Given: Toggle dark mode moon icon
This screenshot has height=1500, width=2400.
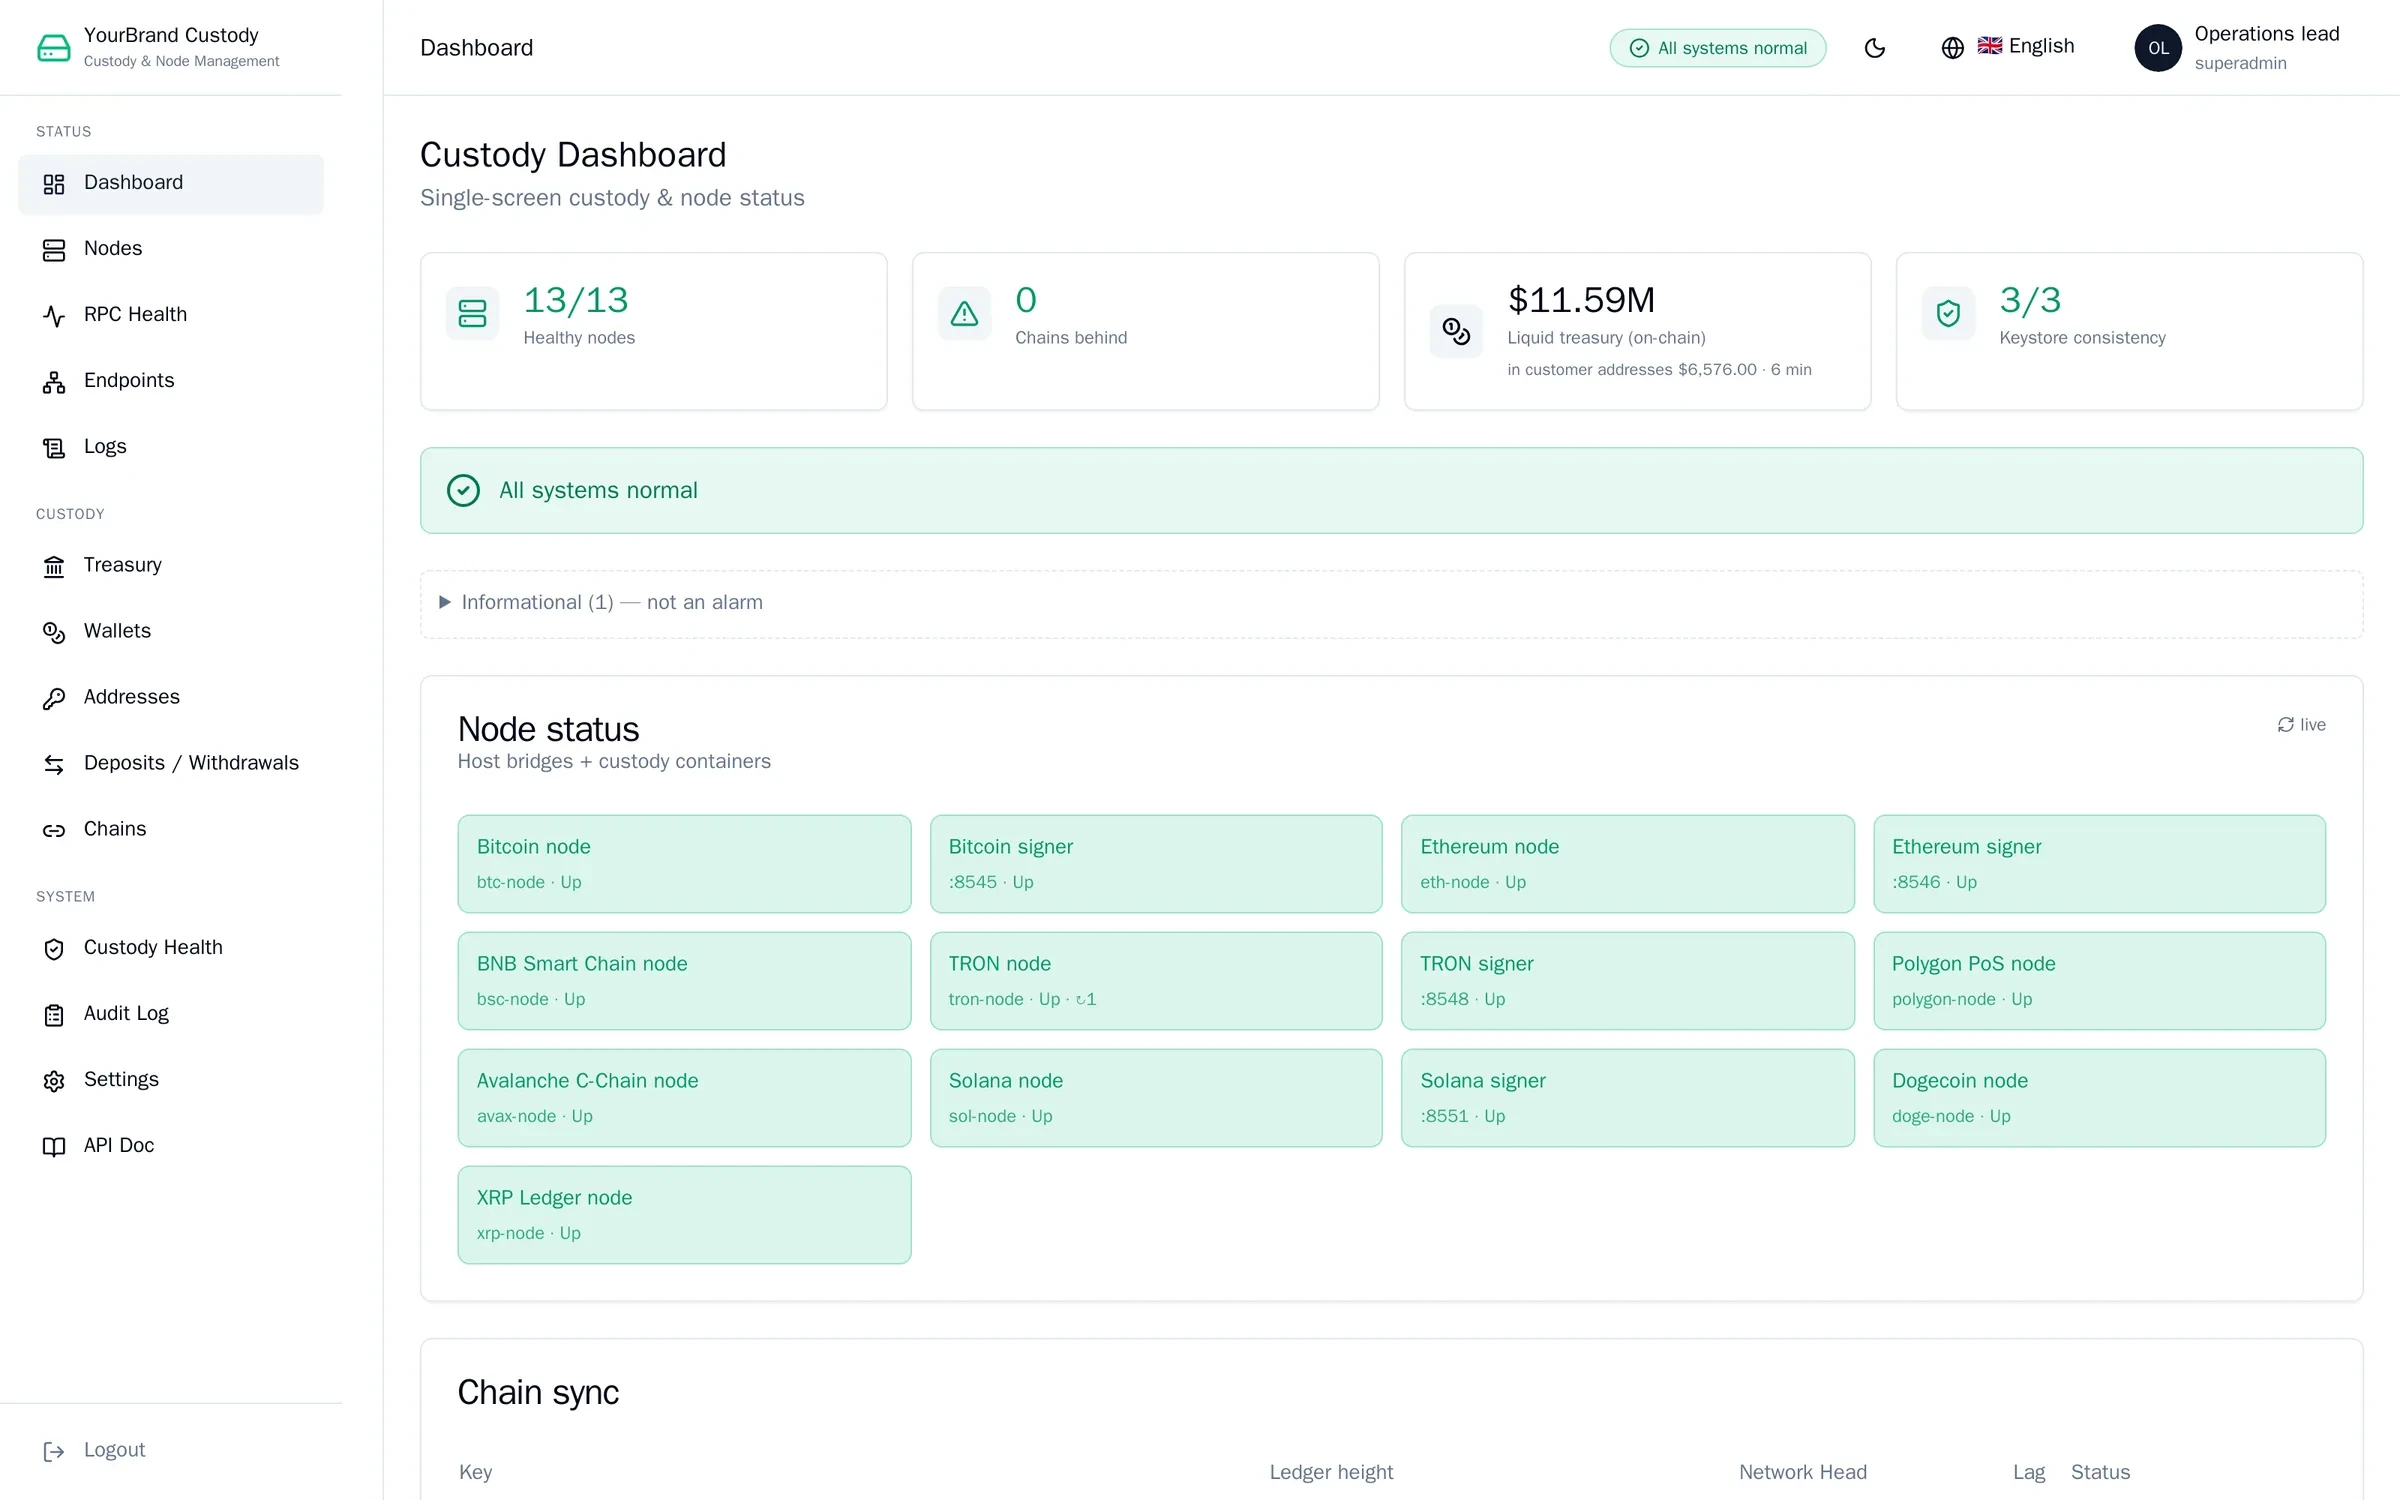Looking at the screenshot, I should 1875,48.
